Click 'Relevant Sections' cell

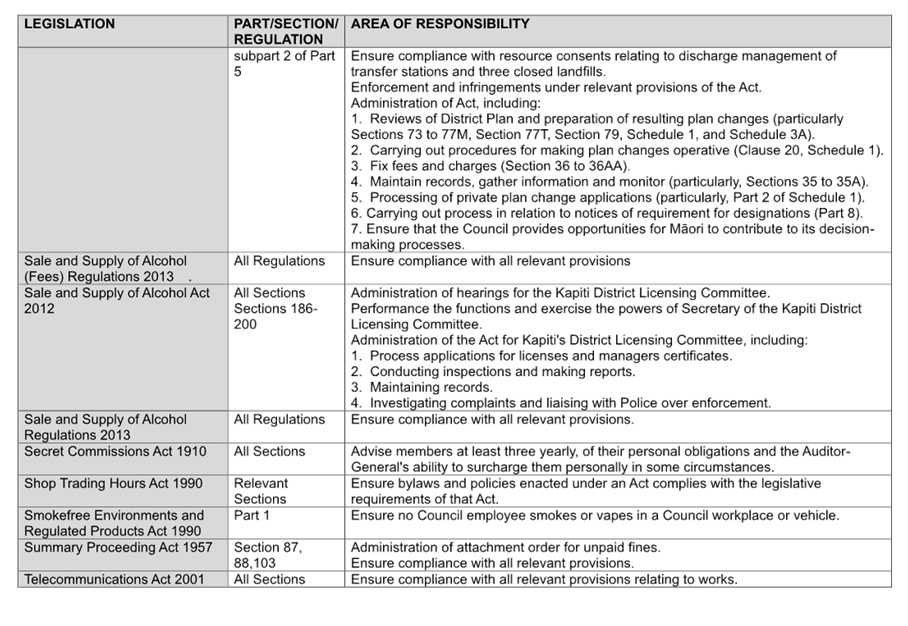pos(286,491)
